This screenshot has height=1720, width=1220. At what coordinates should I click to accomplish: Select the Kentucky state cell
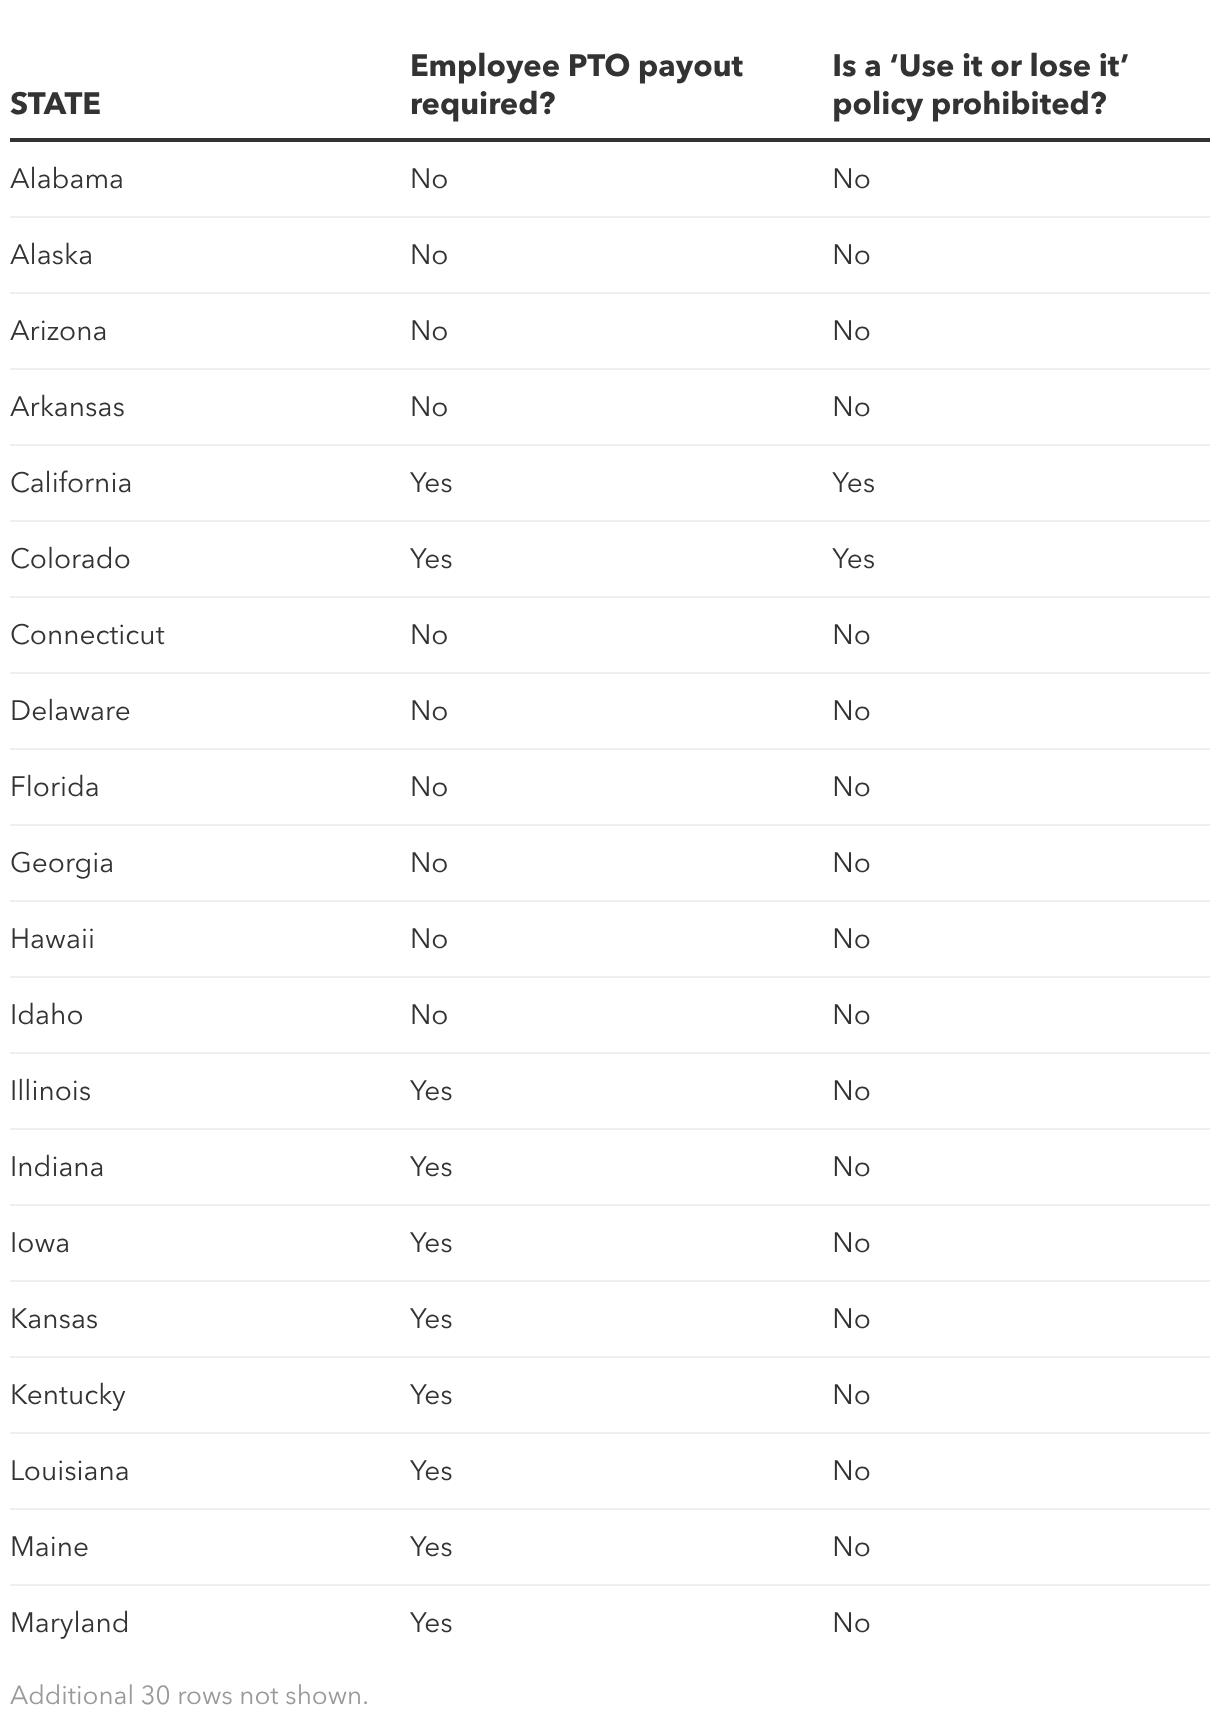pos(68,1396)
